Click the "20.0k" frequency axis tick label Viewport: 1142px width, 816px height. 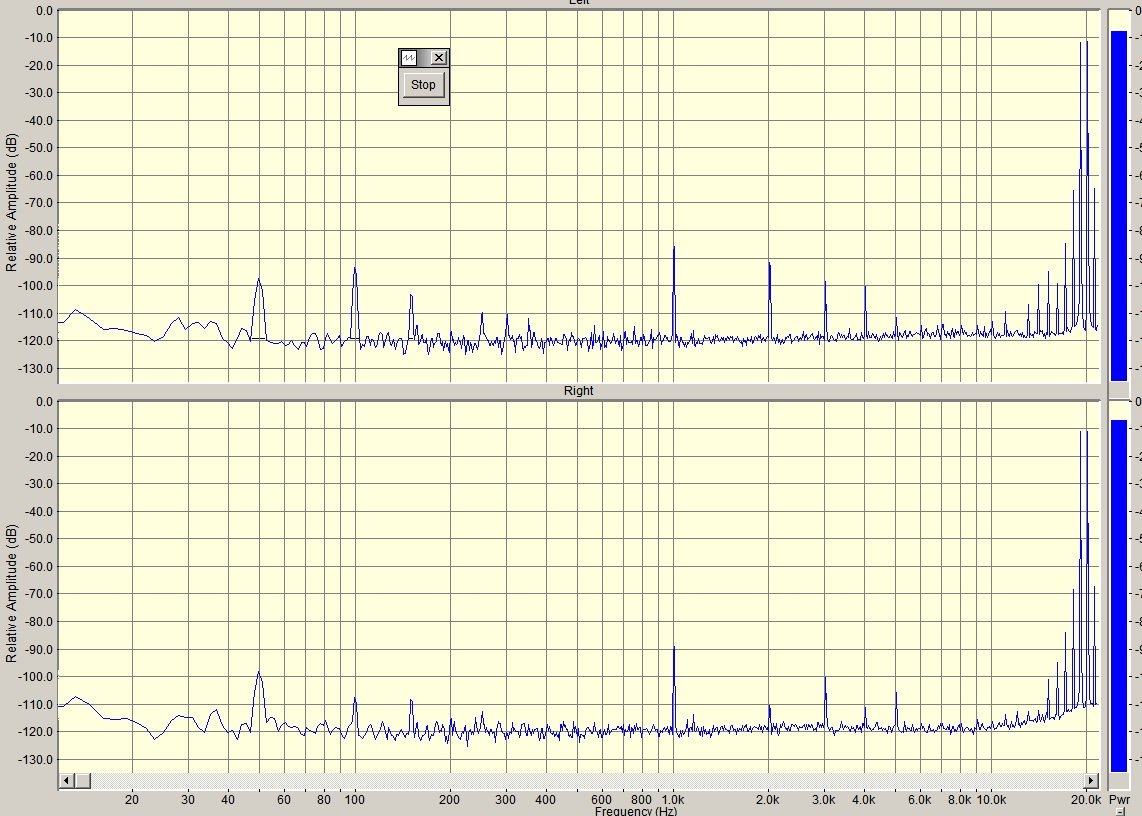tap(1085, 799)
